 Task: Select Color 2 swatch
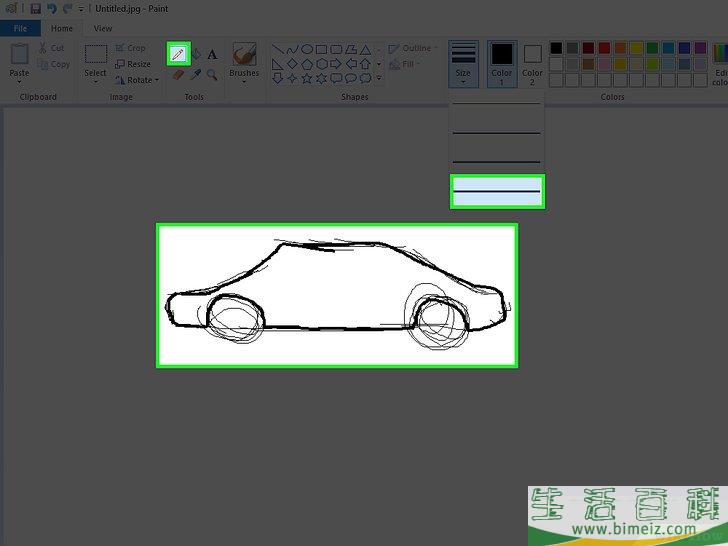pos(532,59)
